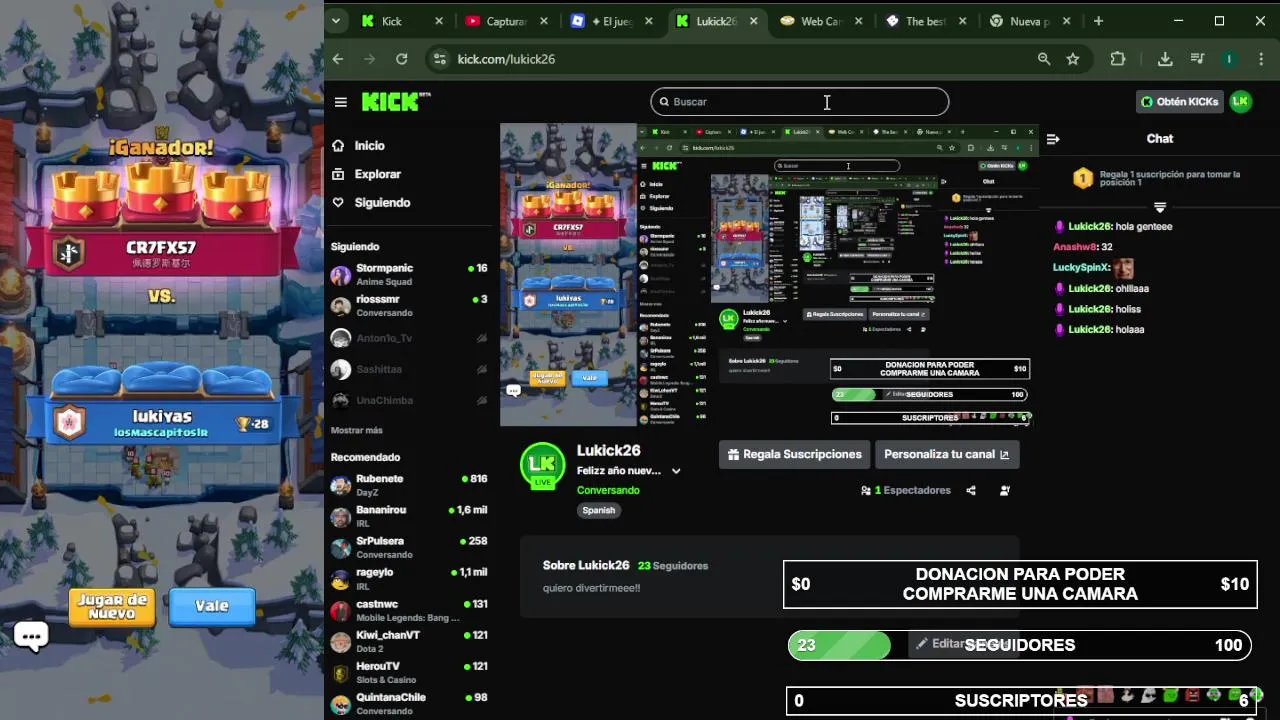Click the Conversando category link
The height and width of the screenshot is (720, 1280).
coord(608,490)
